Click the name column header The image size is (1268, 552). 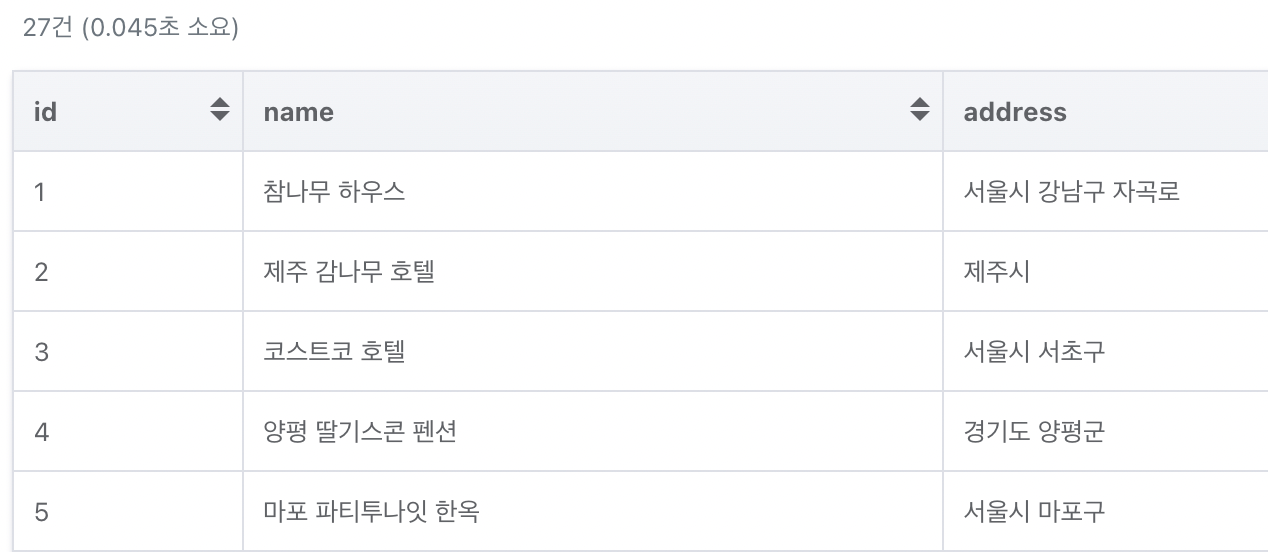point(593,111)
